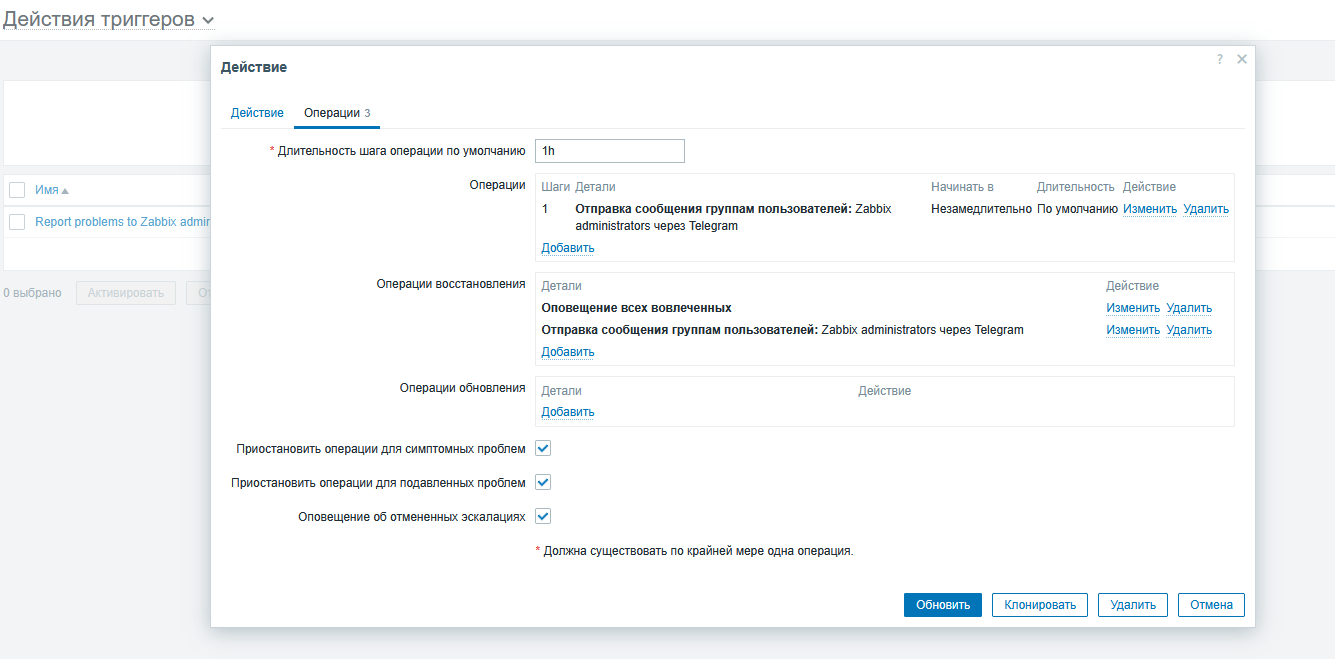Click the Клонировать button
Viewport: 1335px width, 659px height.
(1040, 605)
